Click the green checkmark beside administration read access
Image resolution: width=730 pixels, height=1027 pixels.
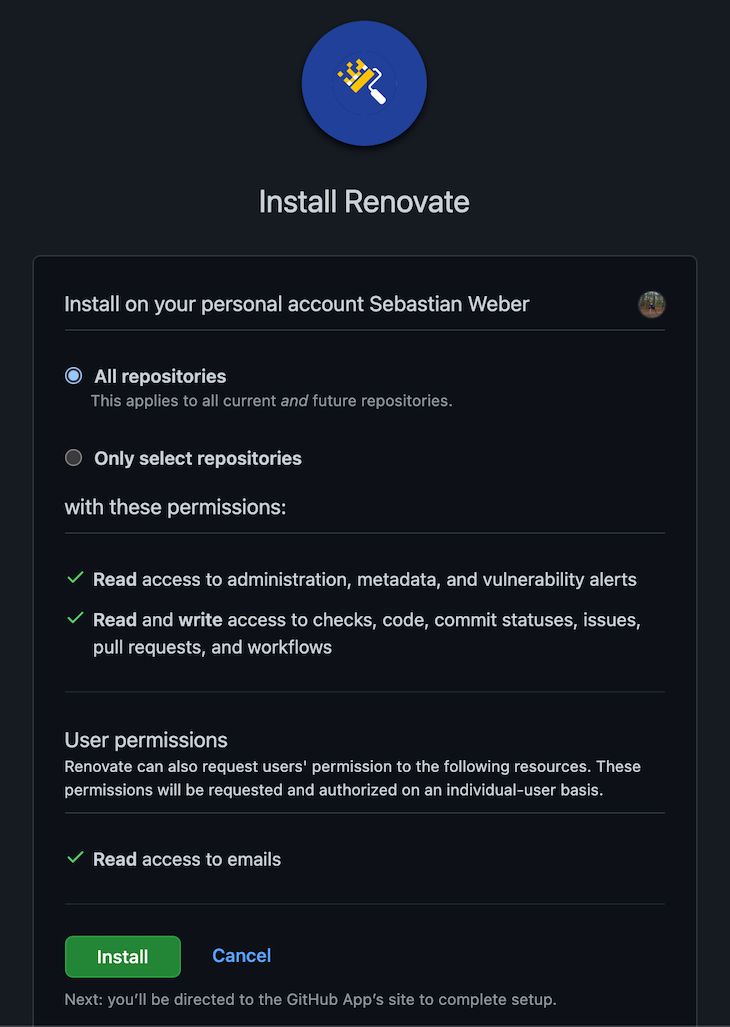[x=74, y=578]
